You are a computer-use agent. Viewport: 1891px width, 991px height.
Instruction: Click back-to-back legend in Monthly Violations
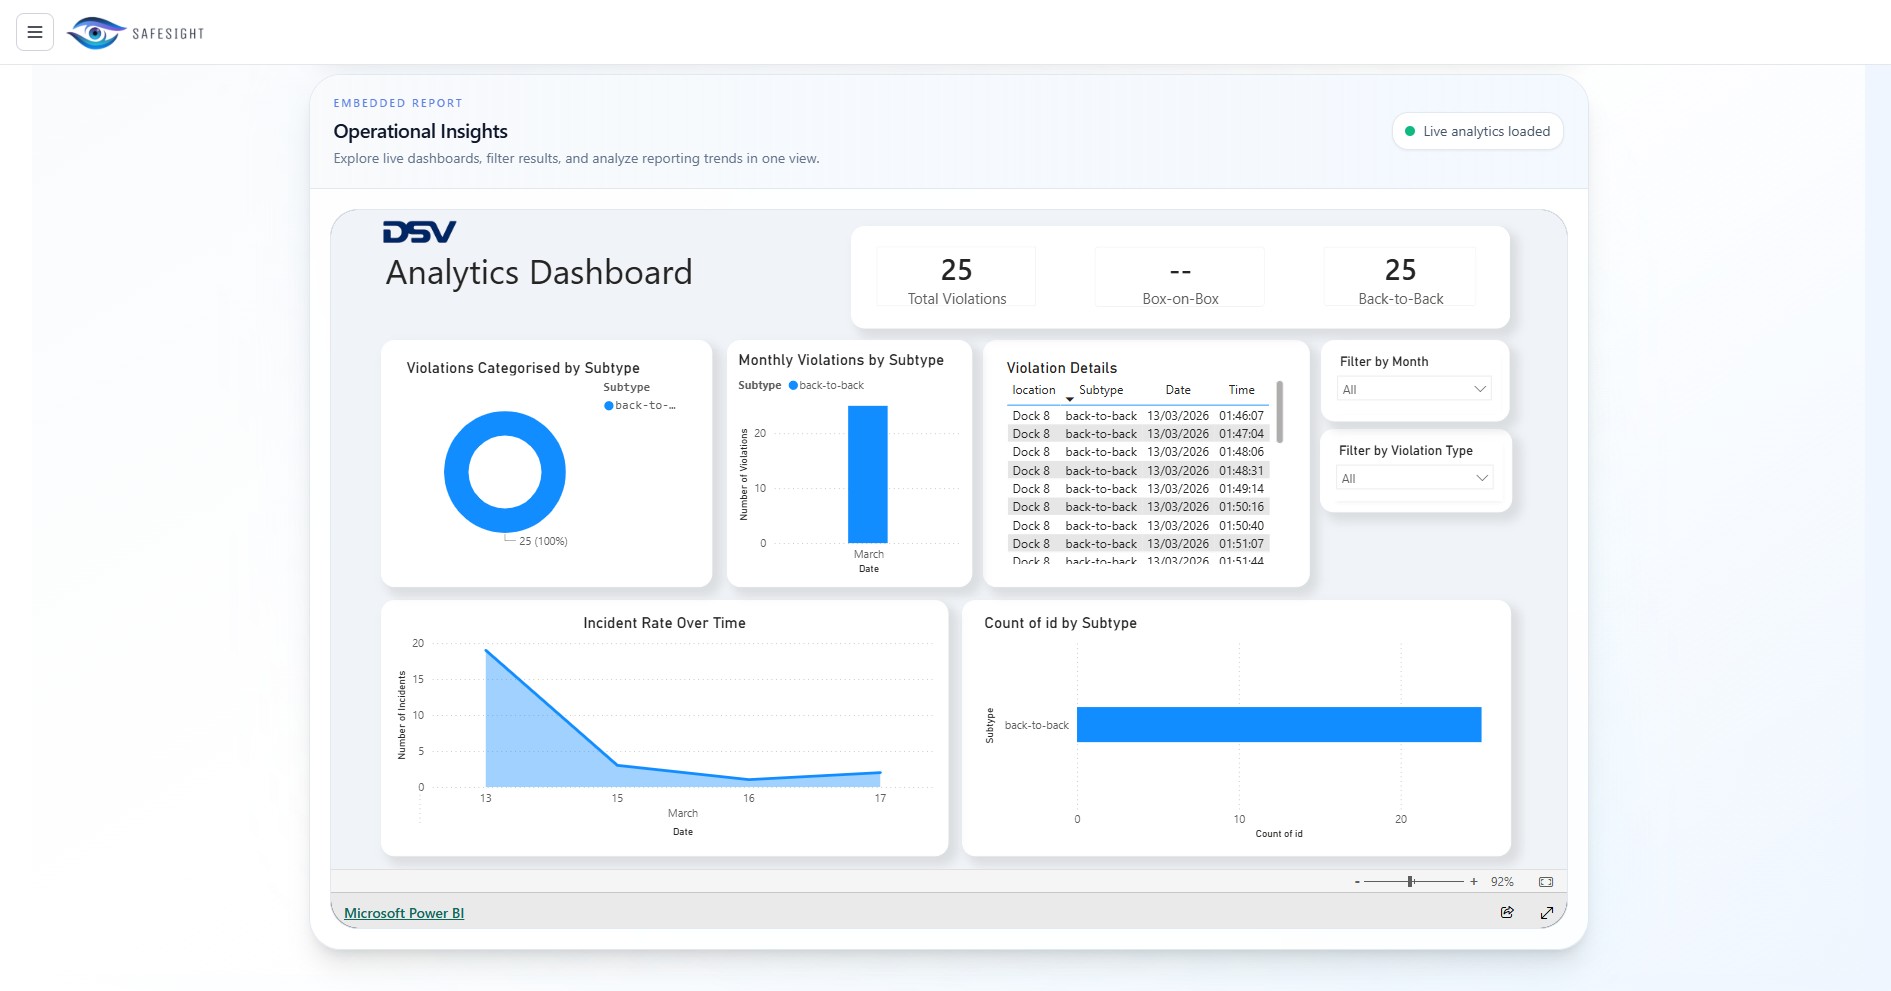click(x=826, y=385)
